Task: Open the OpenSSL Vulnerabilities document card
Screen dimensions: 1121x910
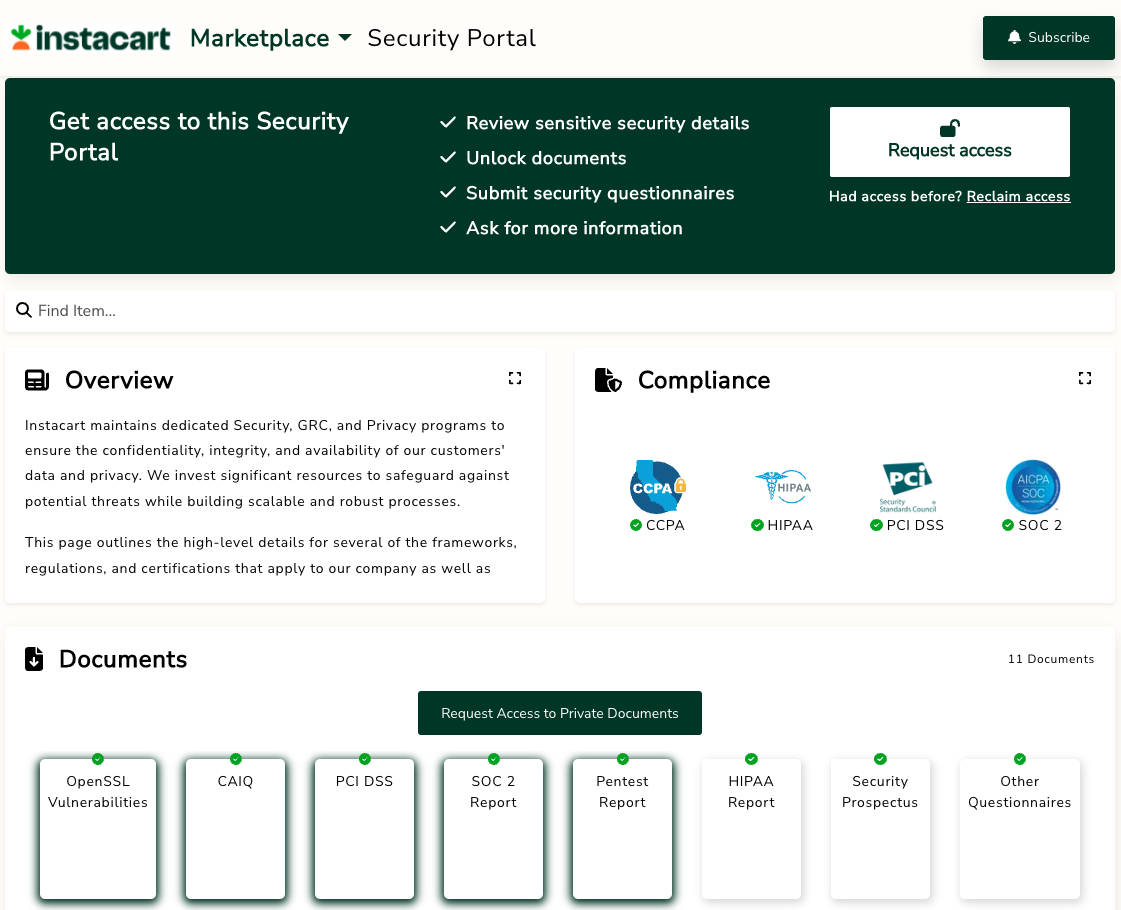Action: (x=98, y=829)
